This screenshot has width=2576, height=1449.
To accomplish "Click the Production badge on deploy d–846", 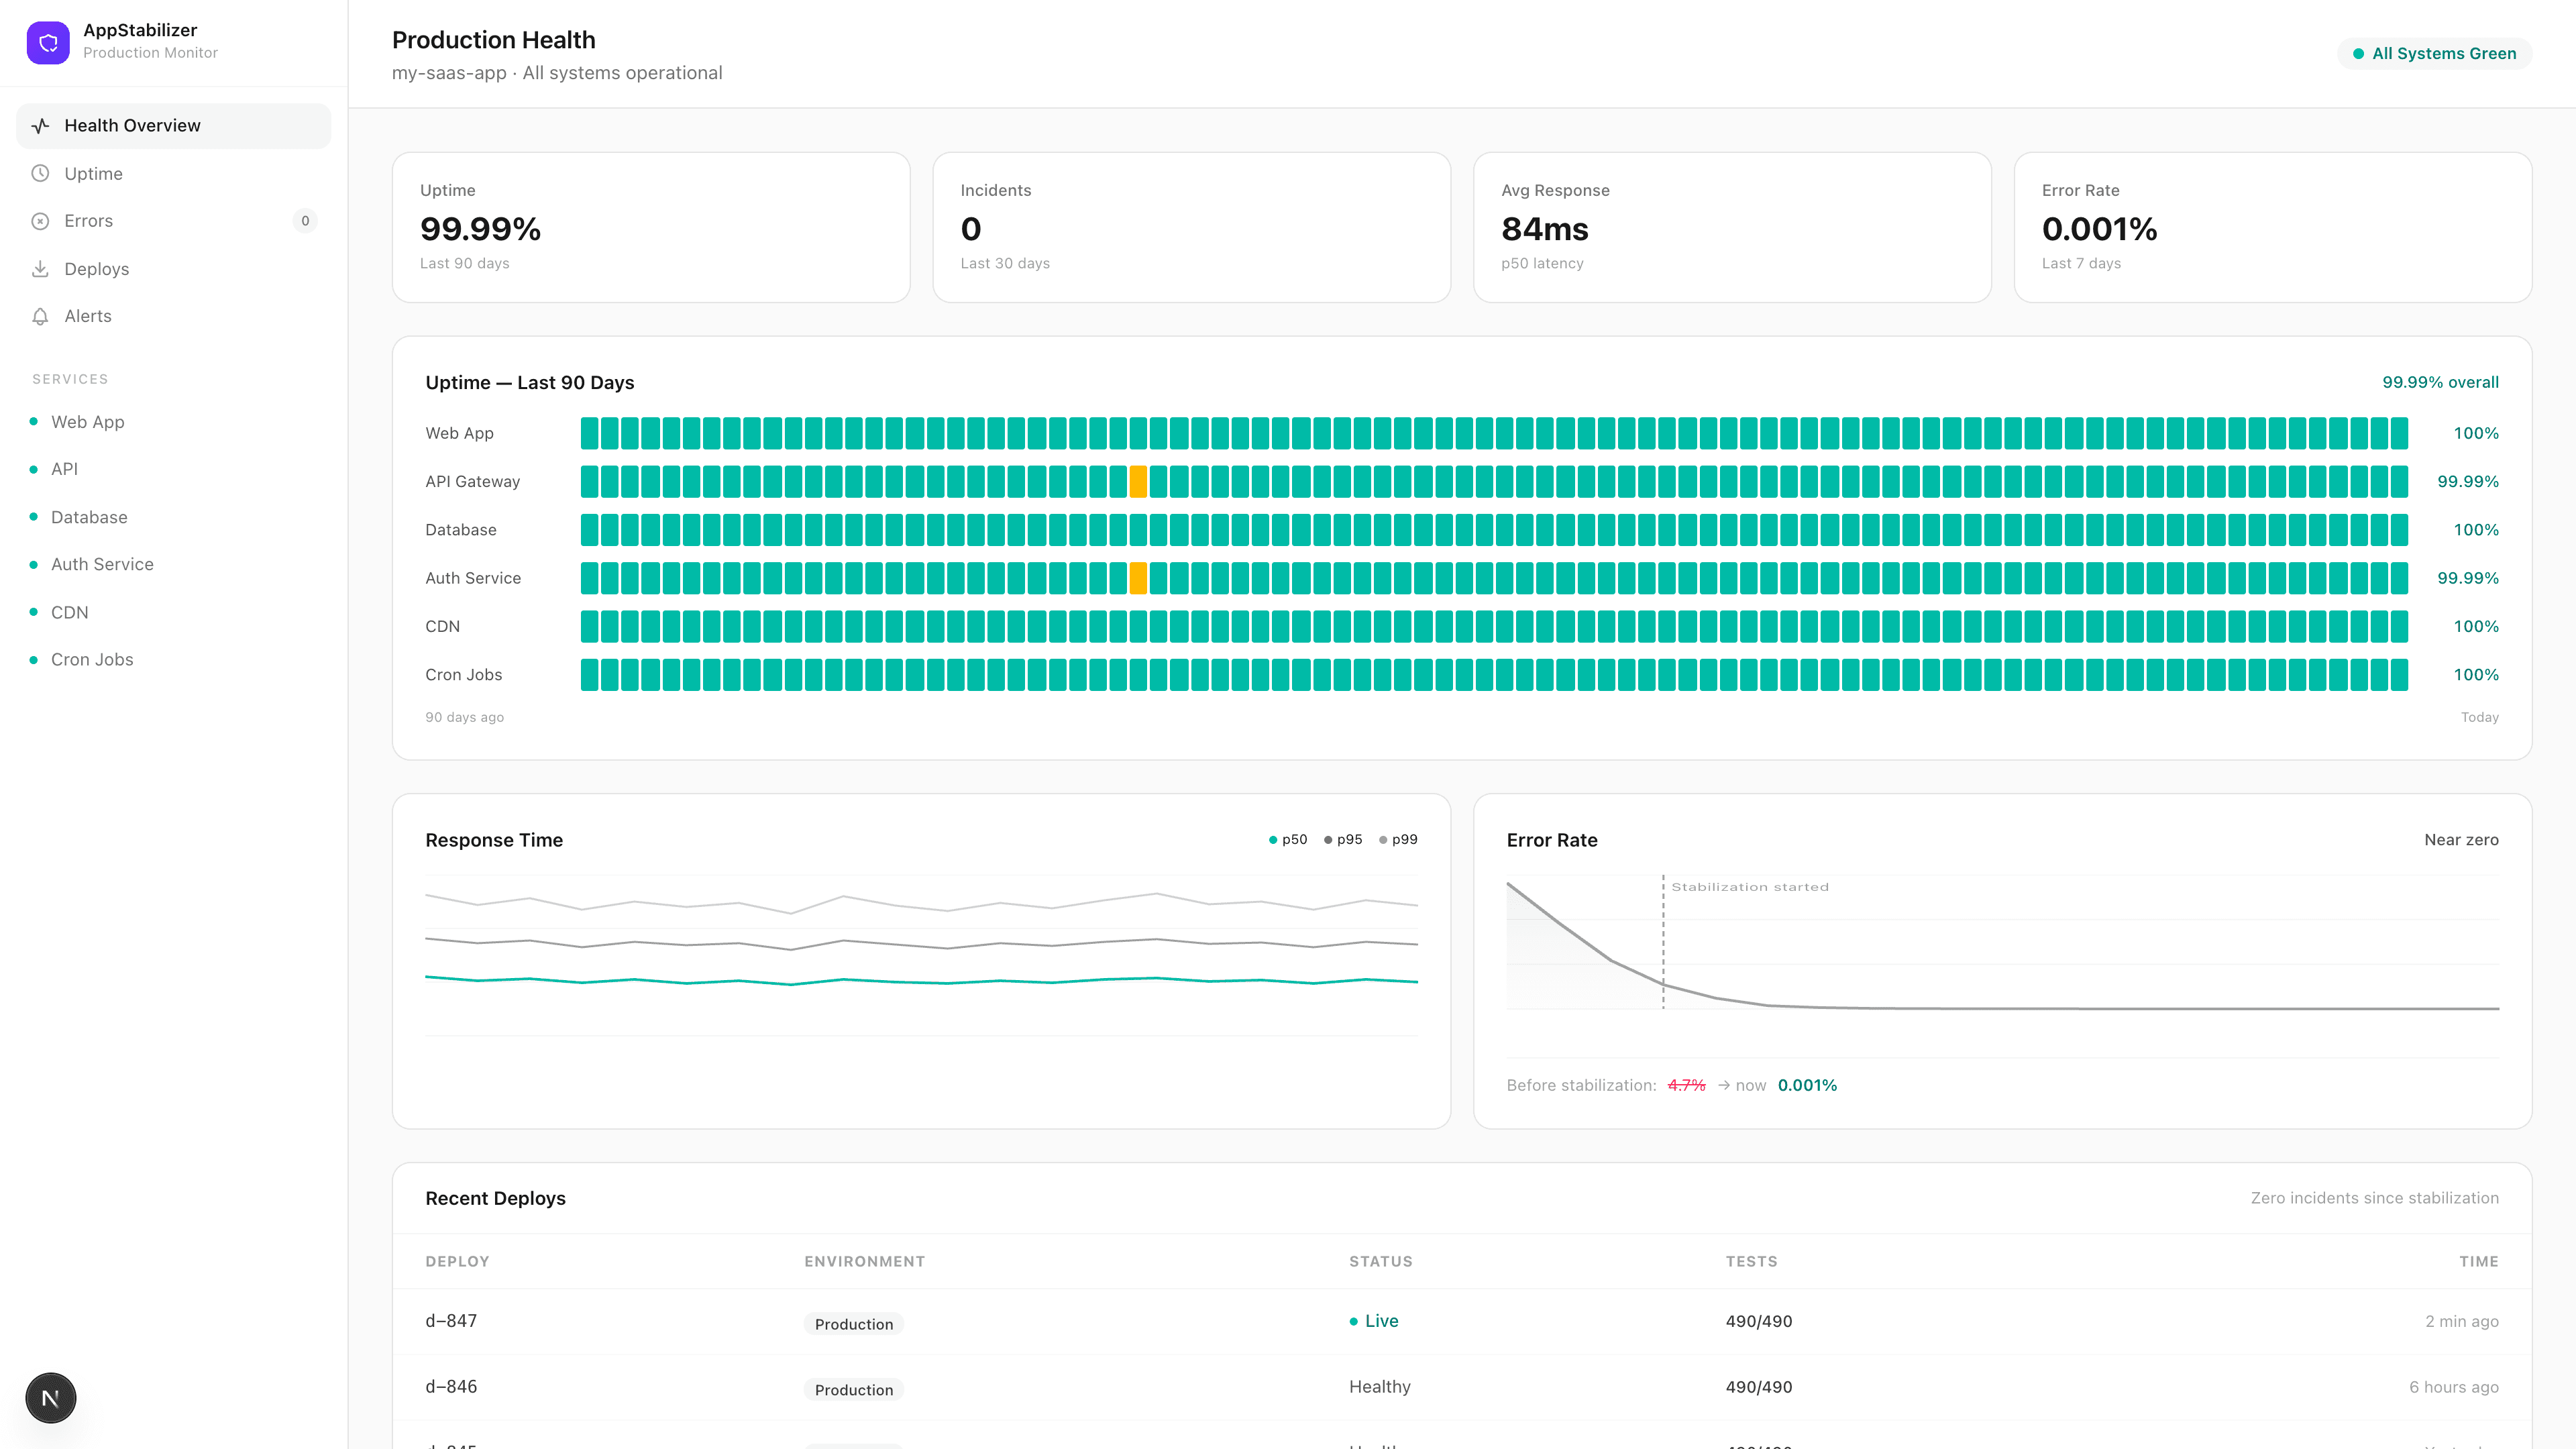I will [x=853, y=1389].
